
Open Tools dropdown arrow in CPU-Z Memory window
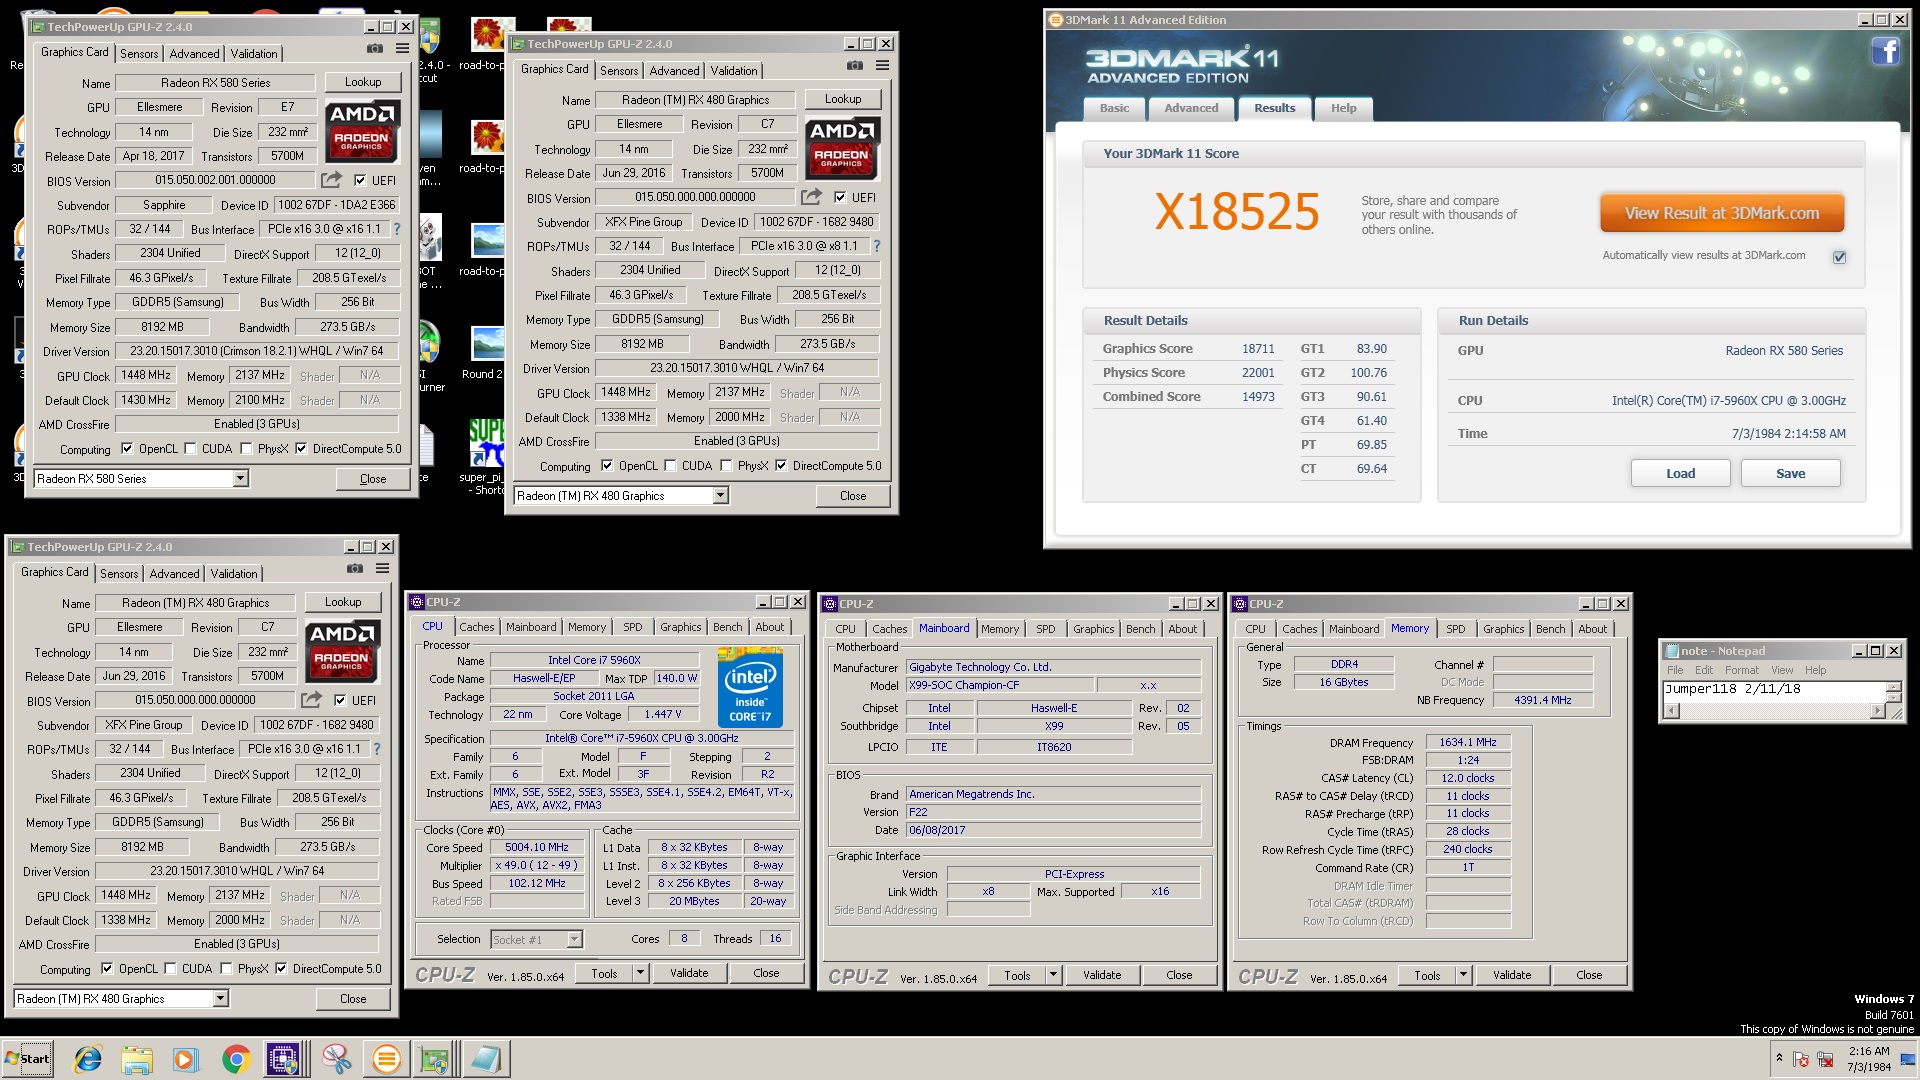[x=1463, y=975]
